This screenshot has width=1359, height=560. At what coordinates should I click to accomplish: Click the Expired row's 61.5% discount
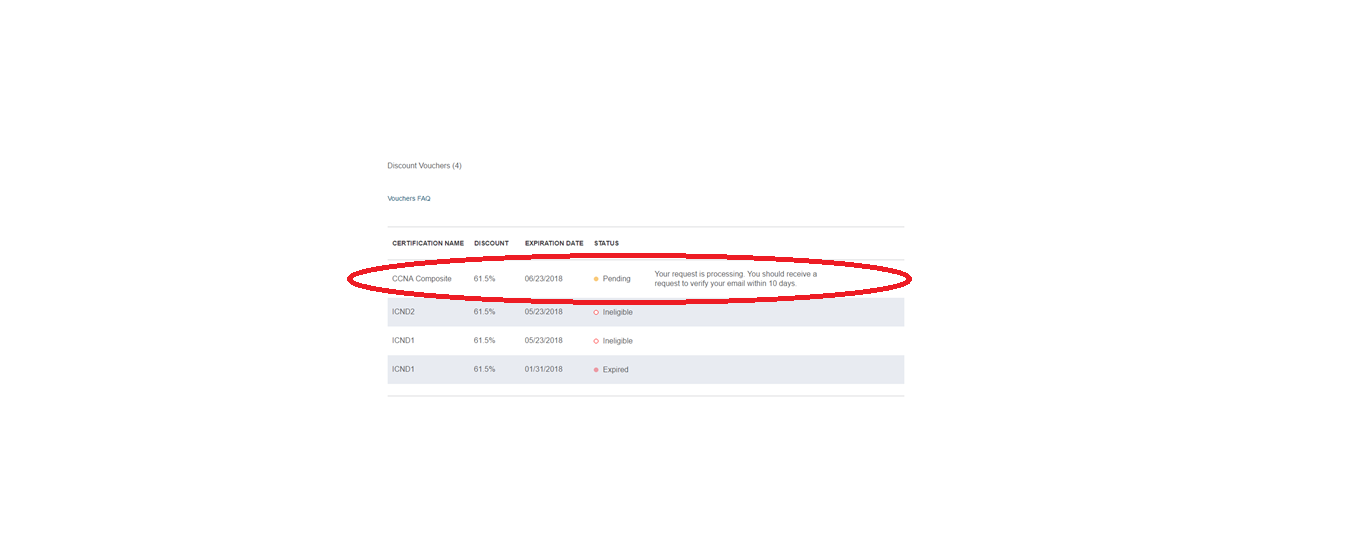(x=485, y=370)
